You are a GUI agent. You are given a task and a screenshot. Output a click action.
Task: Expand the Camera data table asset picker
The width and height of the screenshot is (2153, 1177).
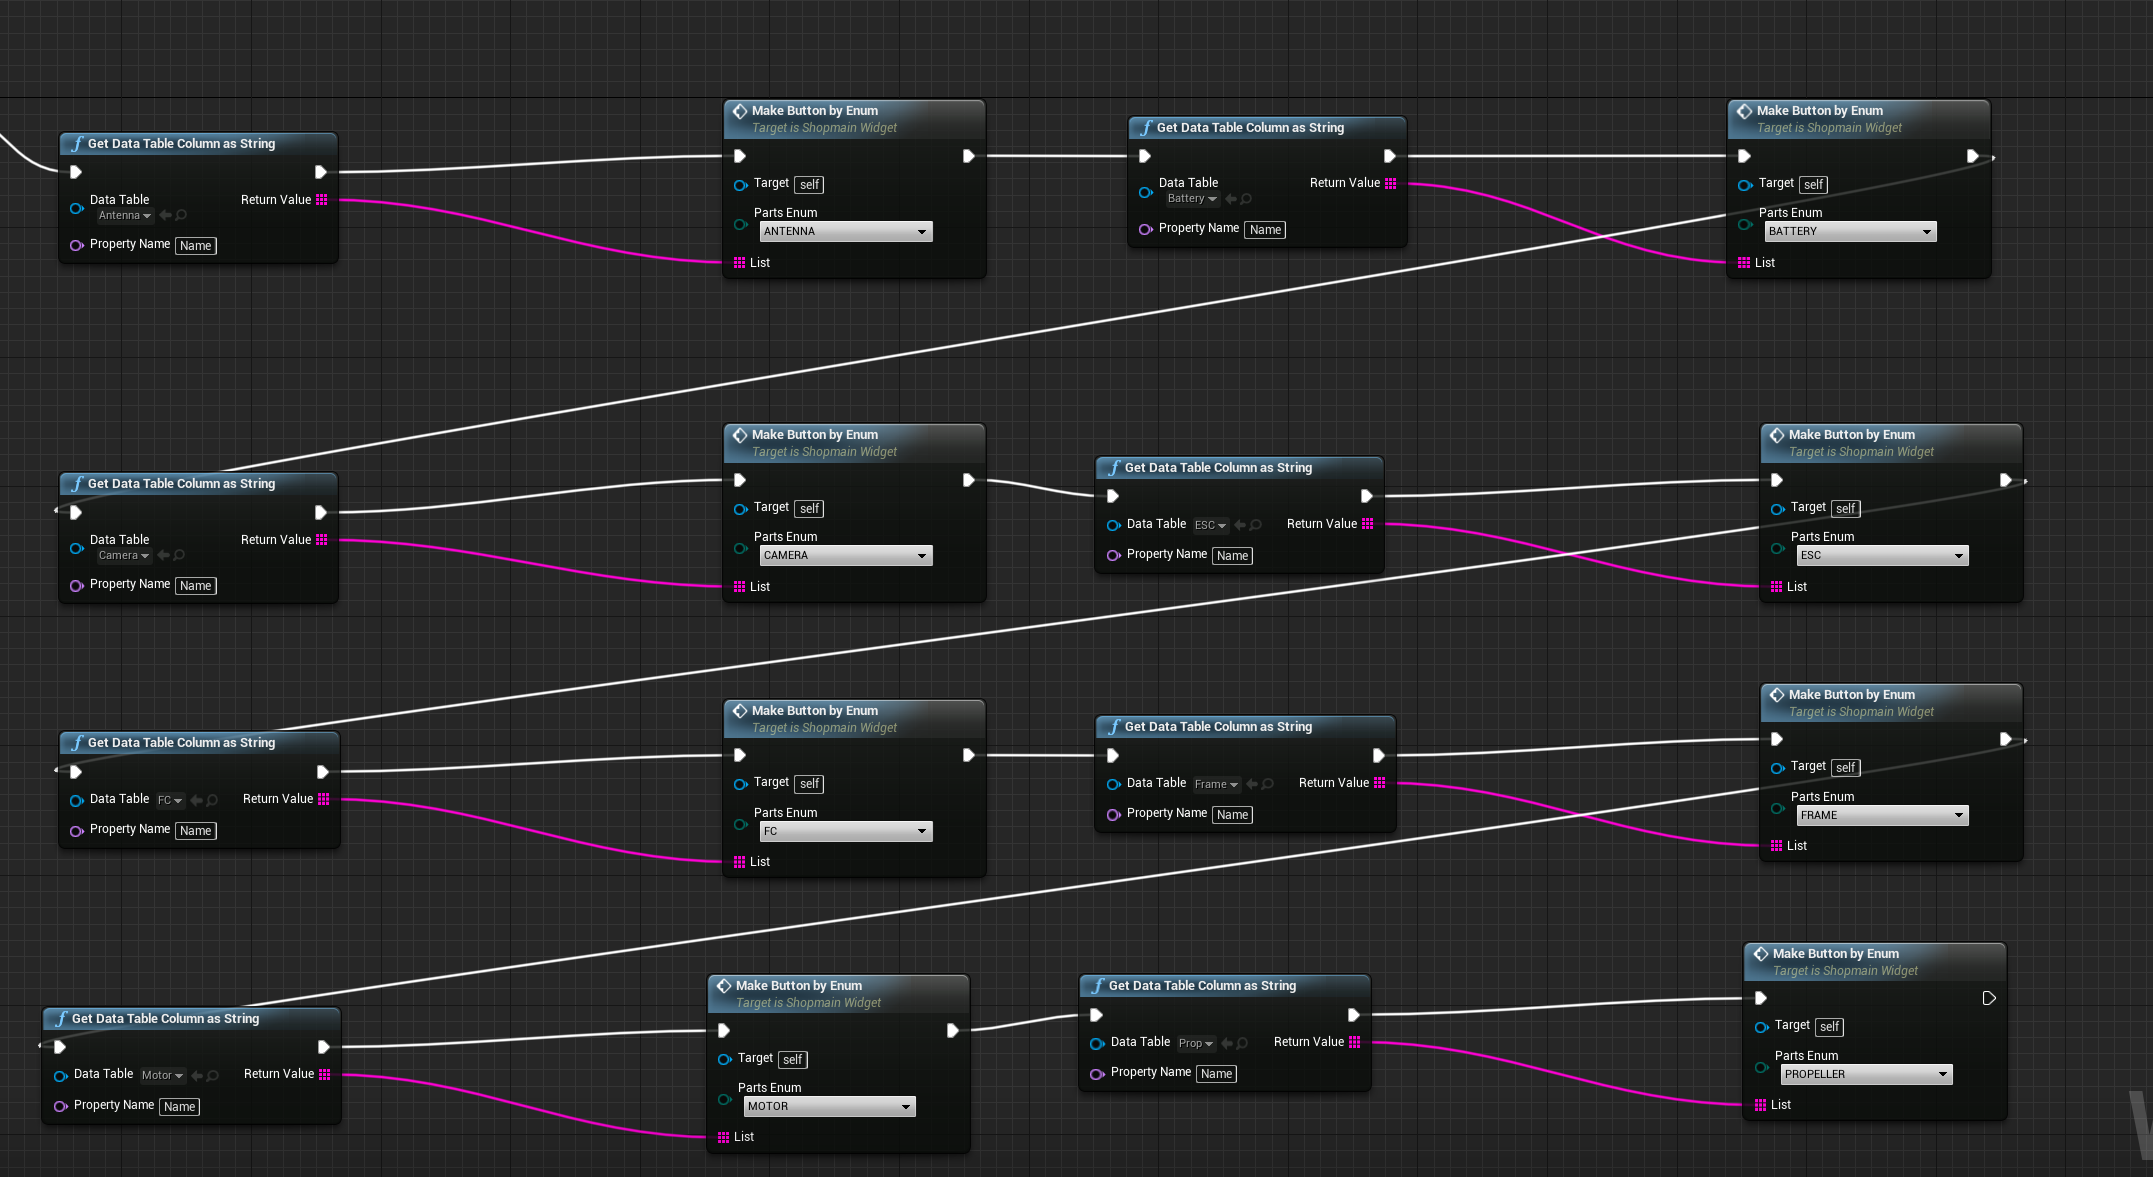[x=124, y=556]
